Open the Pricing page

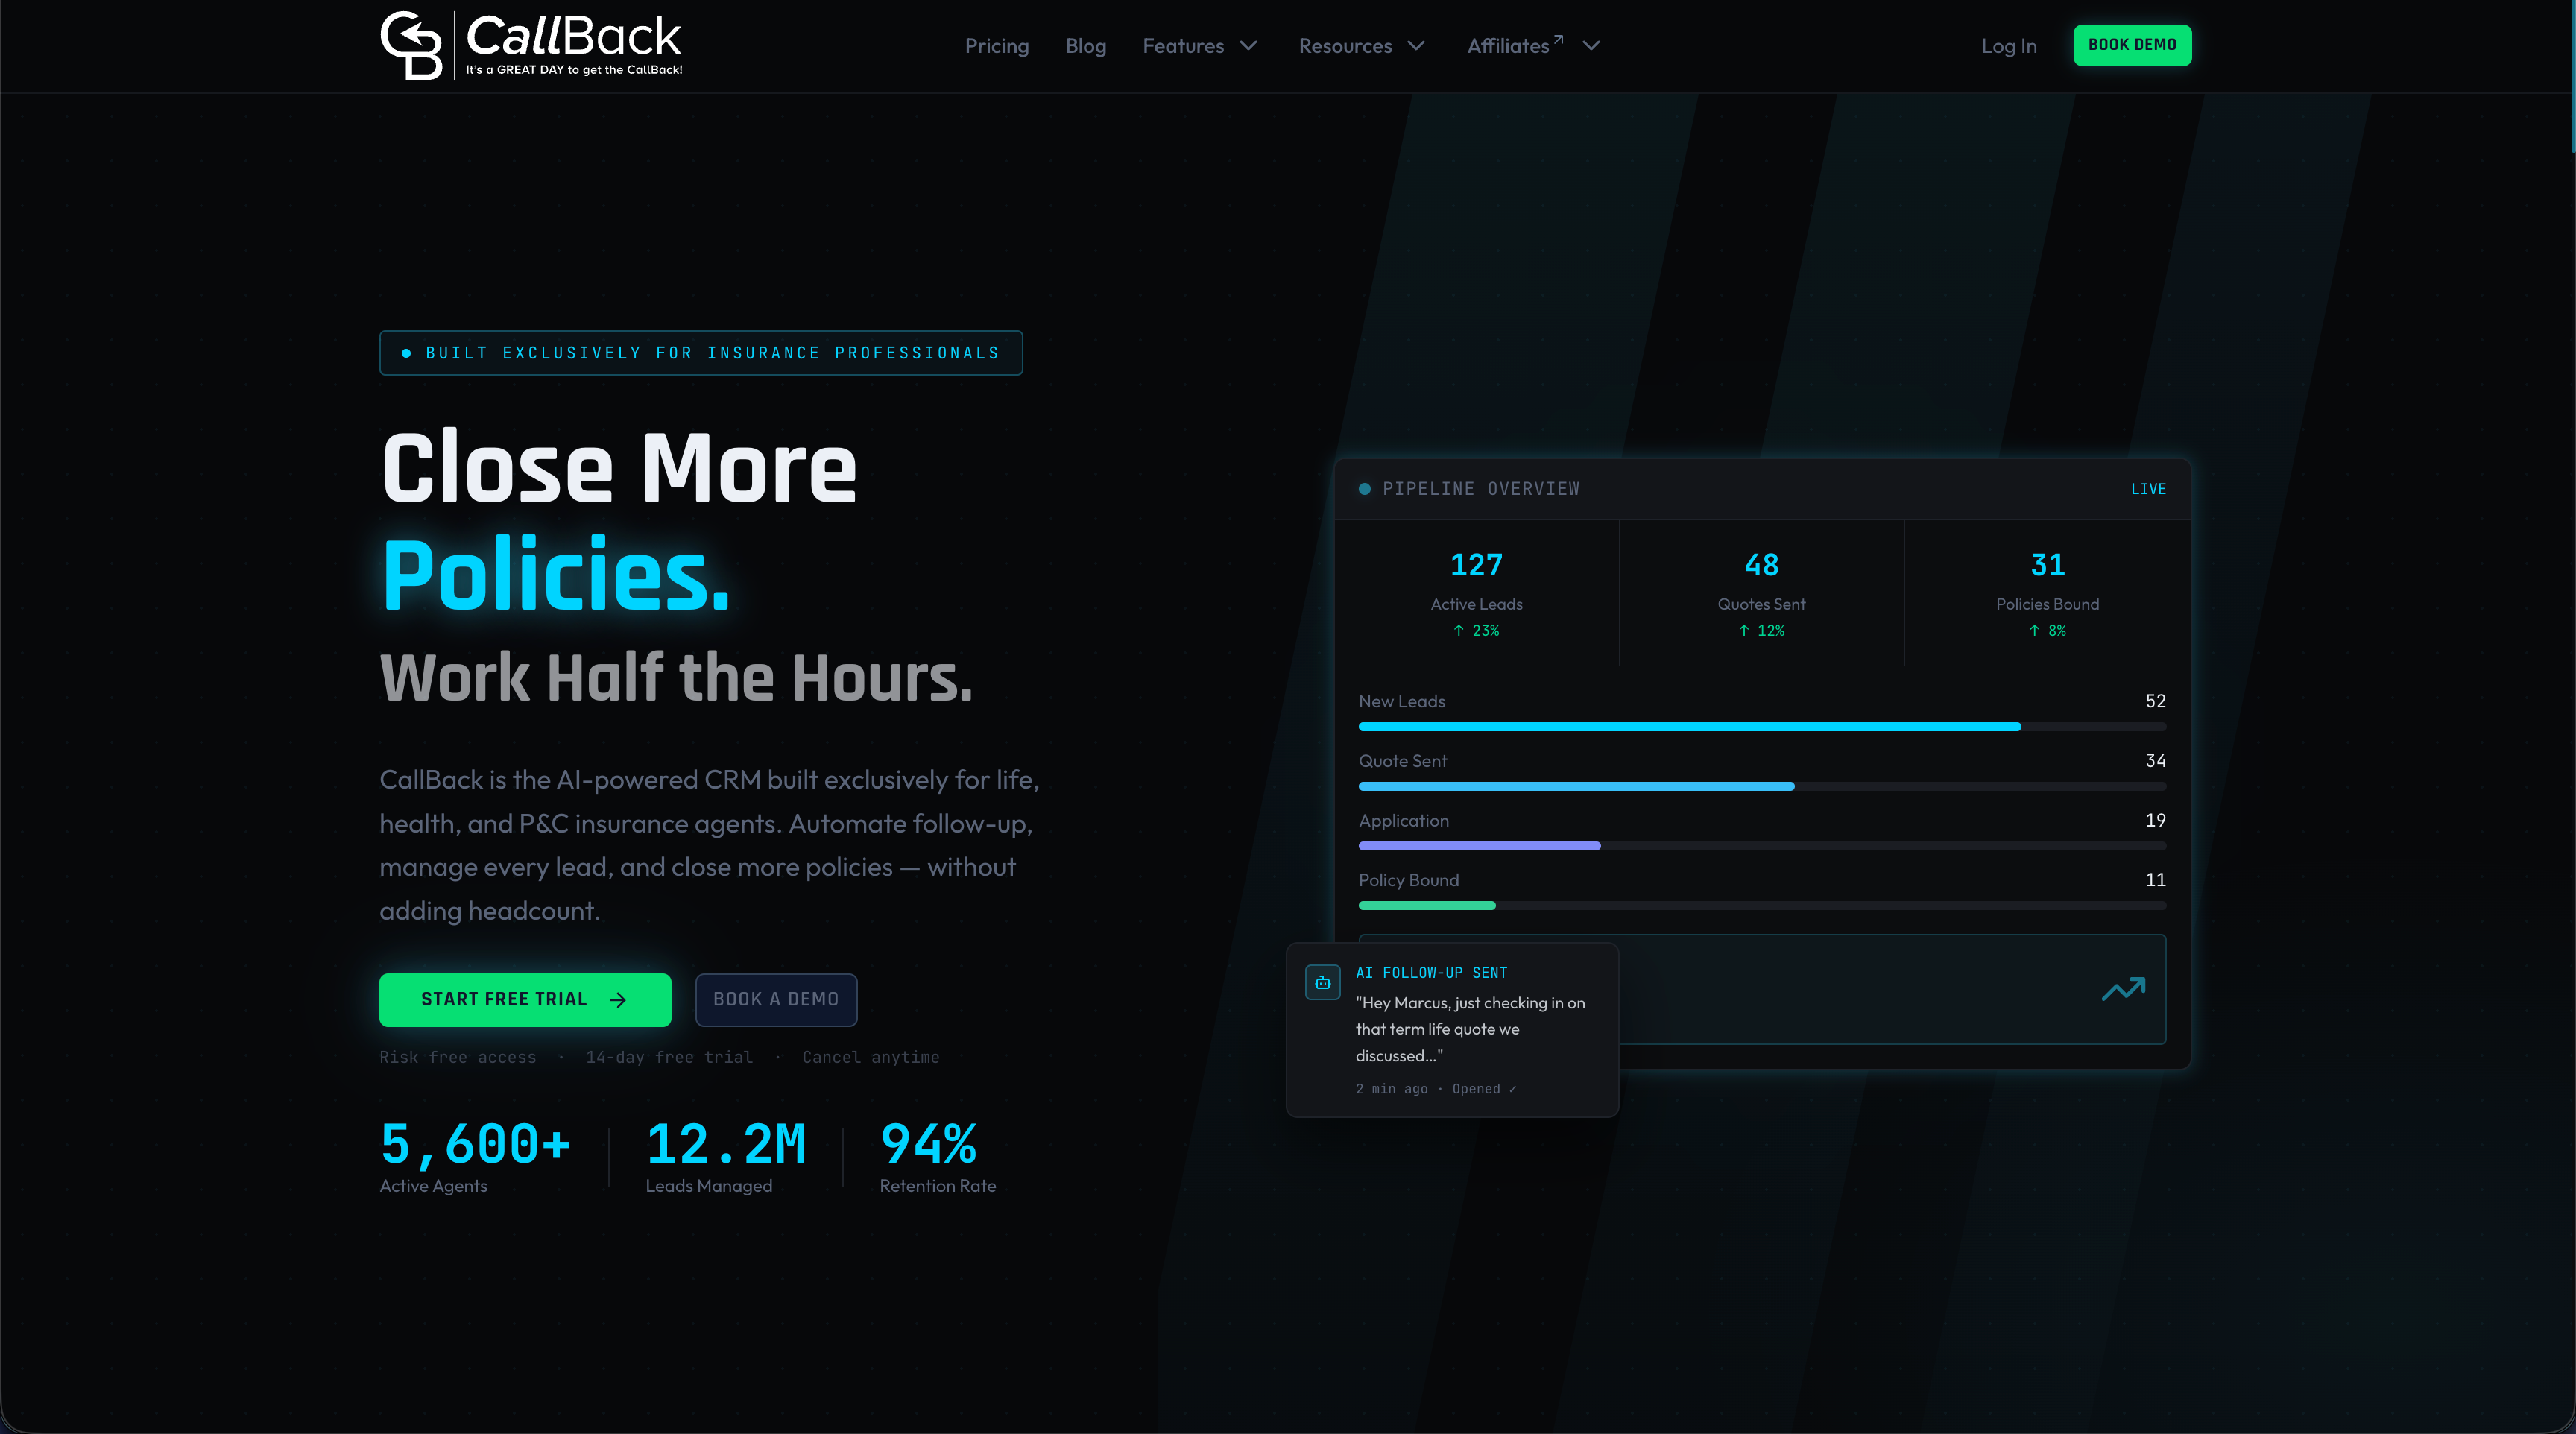[x=996, y=46]
